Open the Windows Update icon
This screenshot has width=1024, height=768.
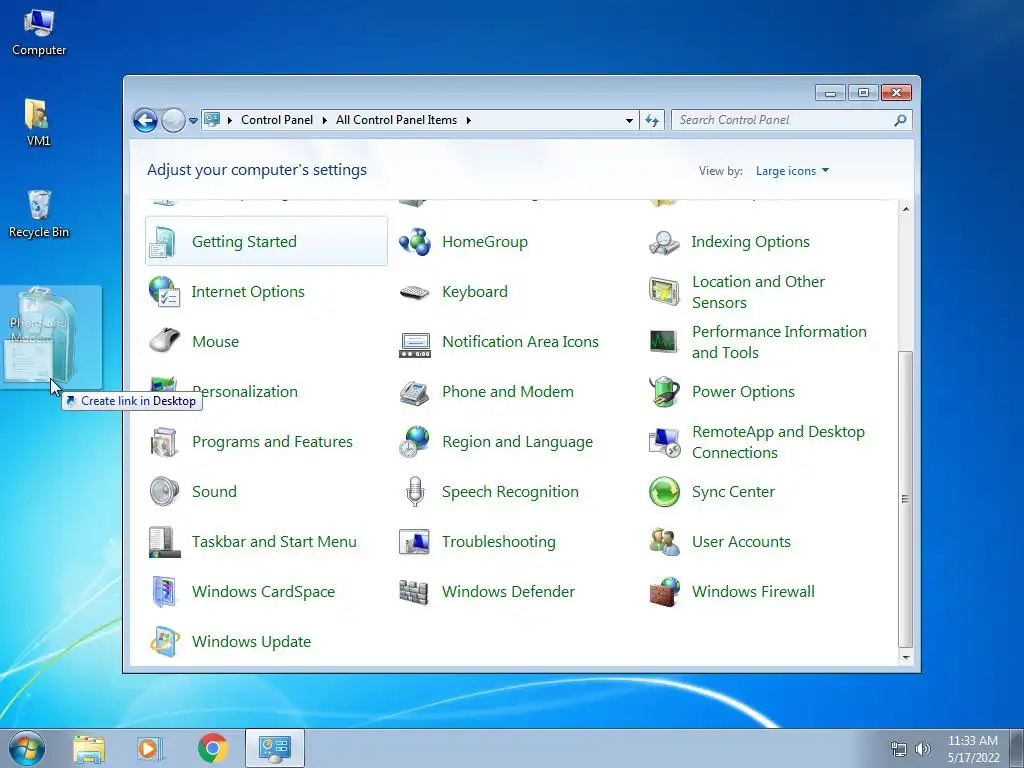(164, 641)
